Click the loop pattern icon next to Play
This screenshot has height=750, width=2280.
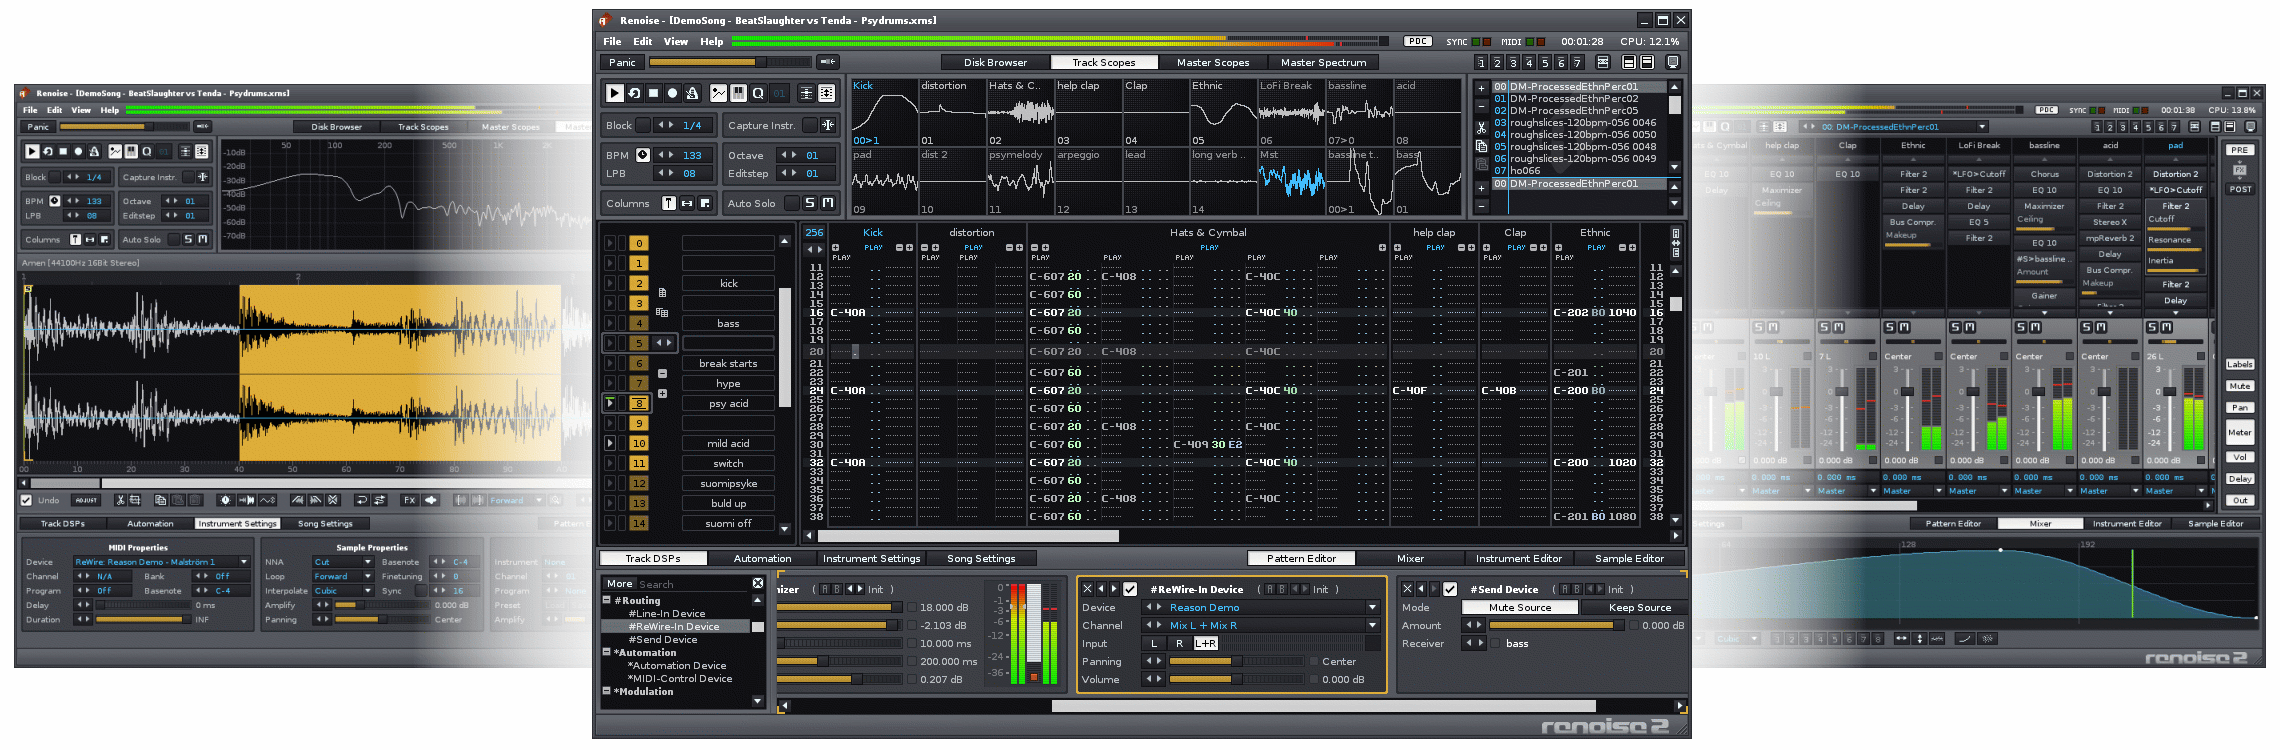point(634,93)
